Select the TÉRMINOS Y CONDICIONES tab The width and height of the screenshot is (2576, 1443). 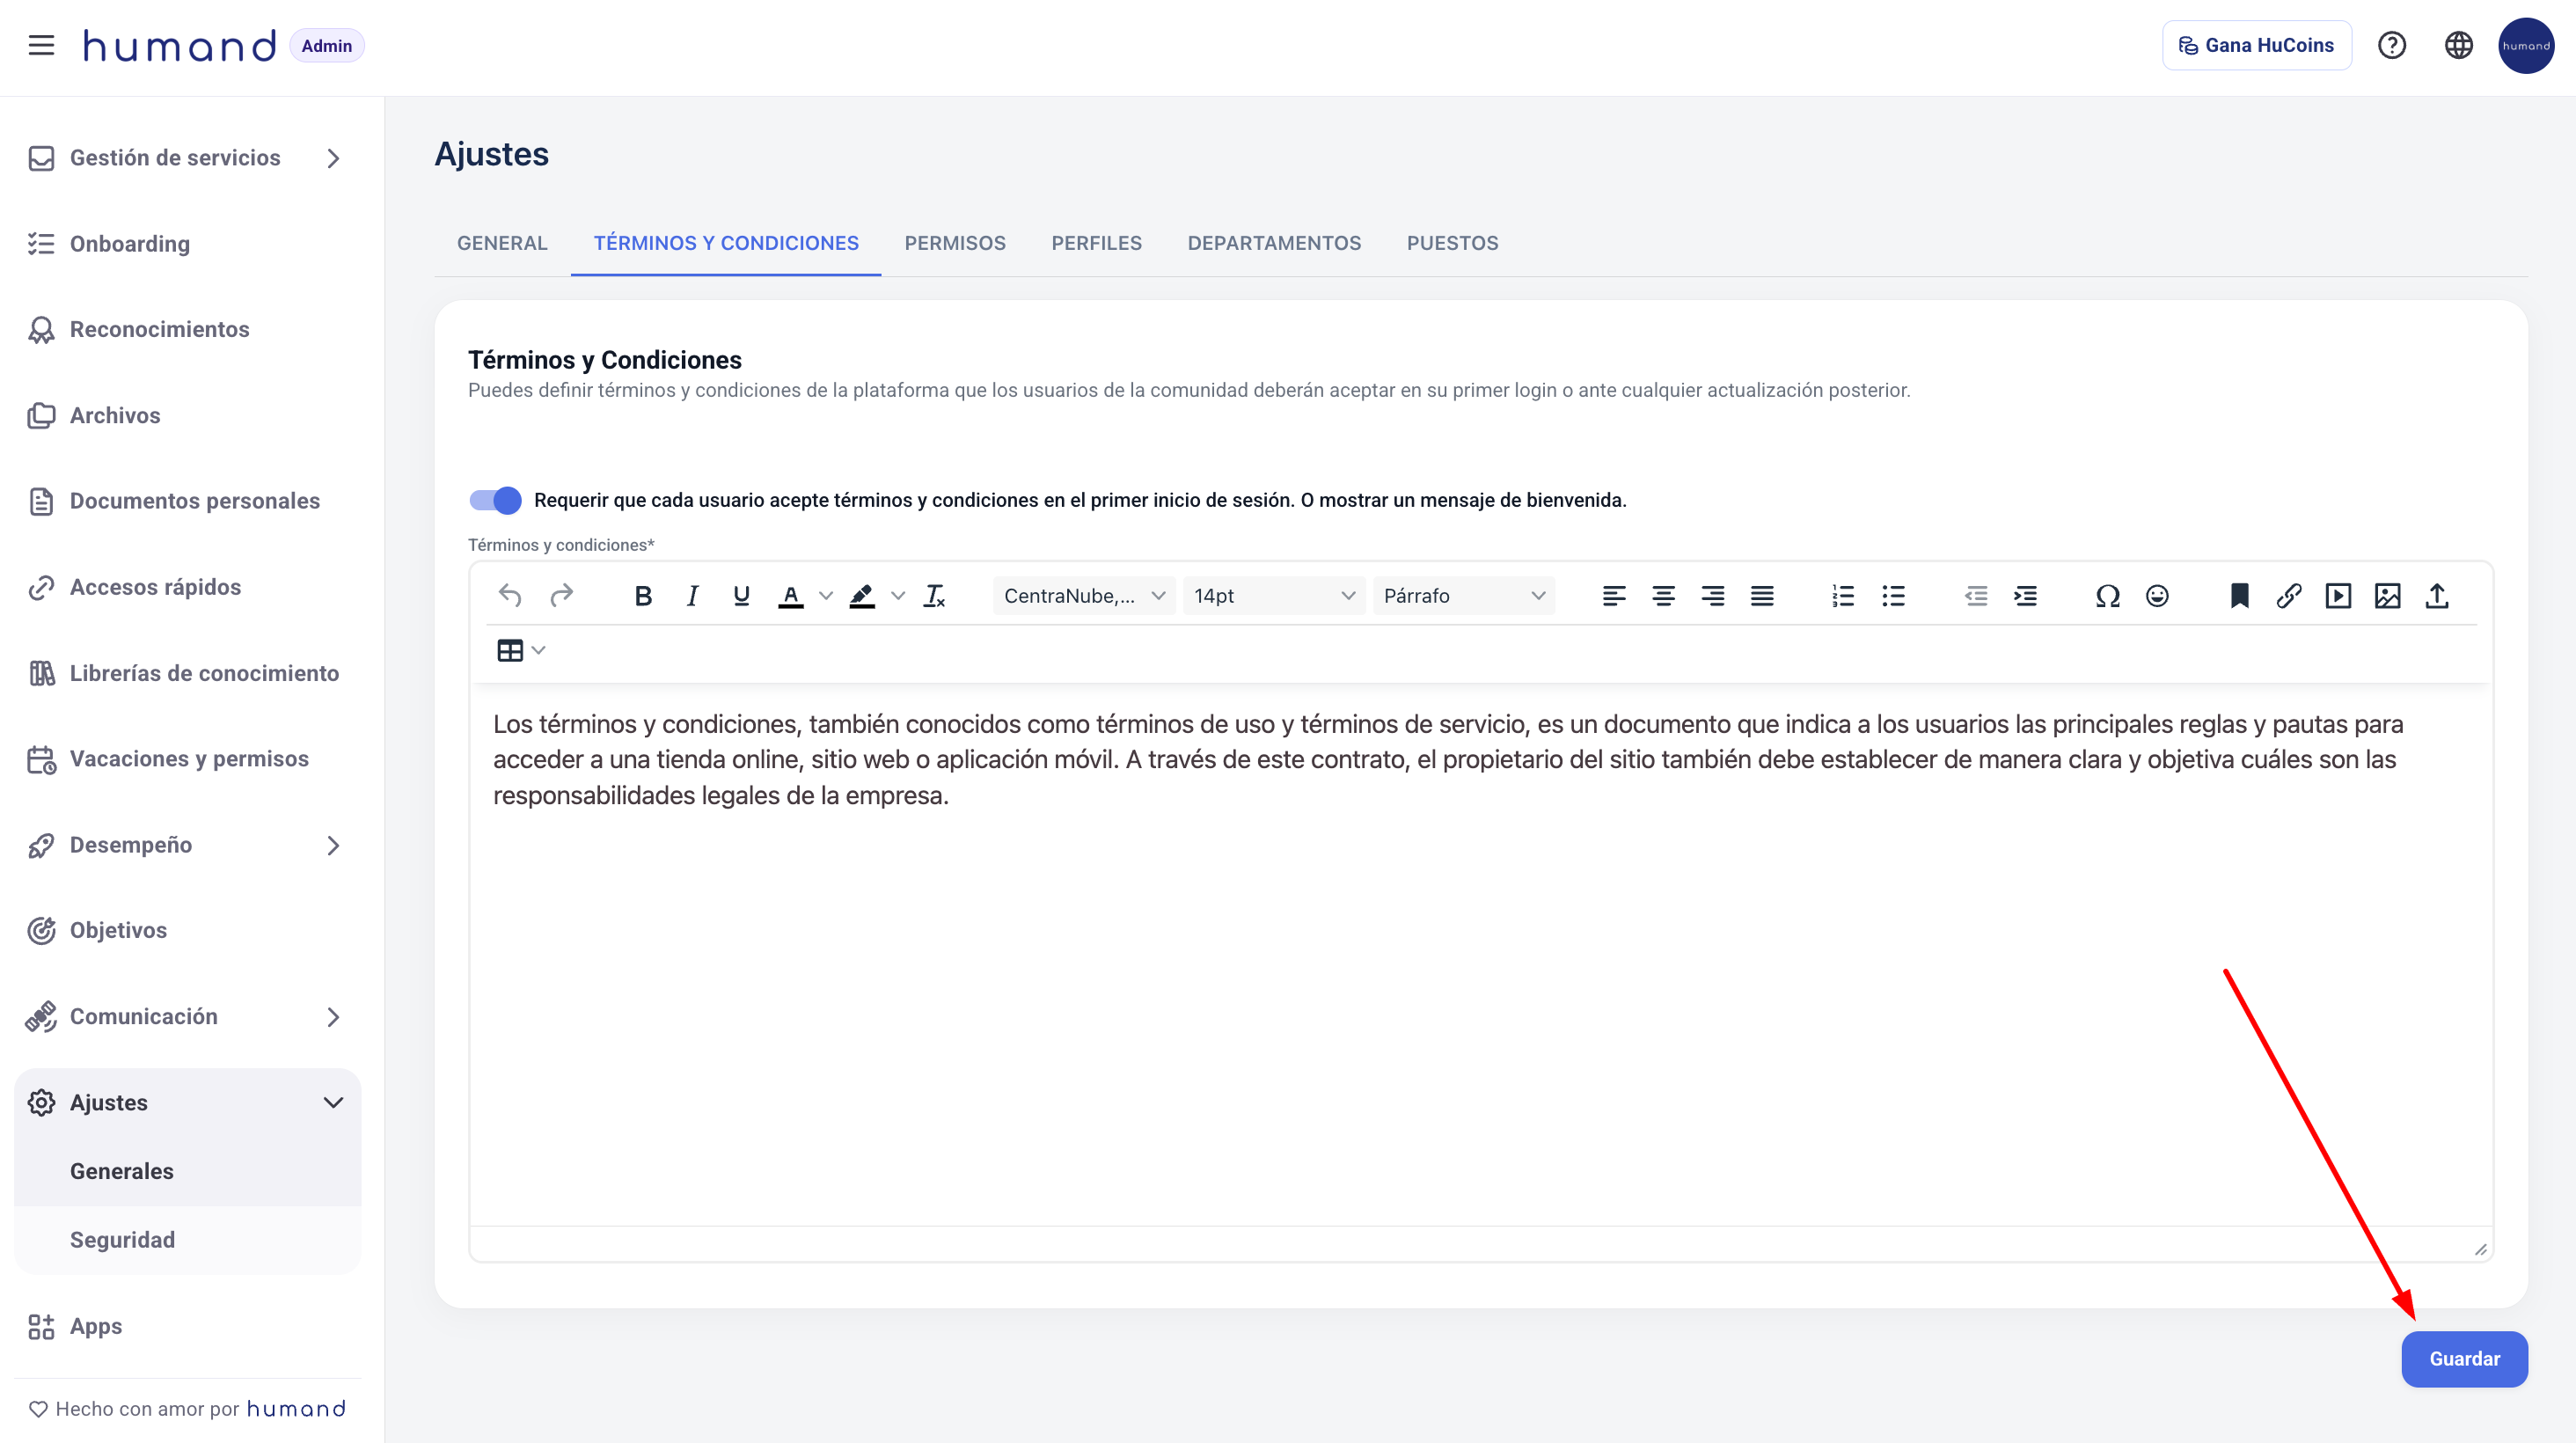[x=726, y=243]
